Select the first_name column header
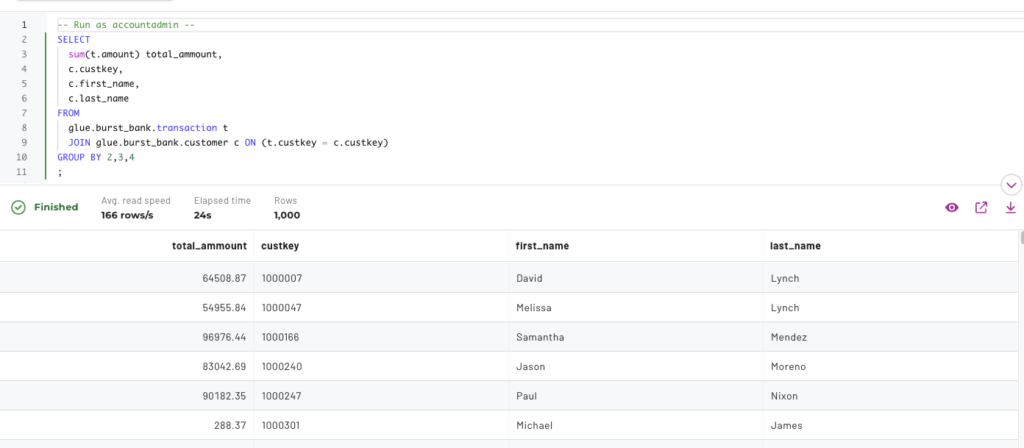Image resolution: width=1024 pixels, height=448 pixels. (x=543, y=246)
